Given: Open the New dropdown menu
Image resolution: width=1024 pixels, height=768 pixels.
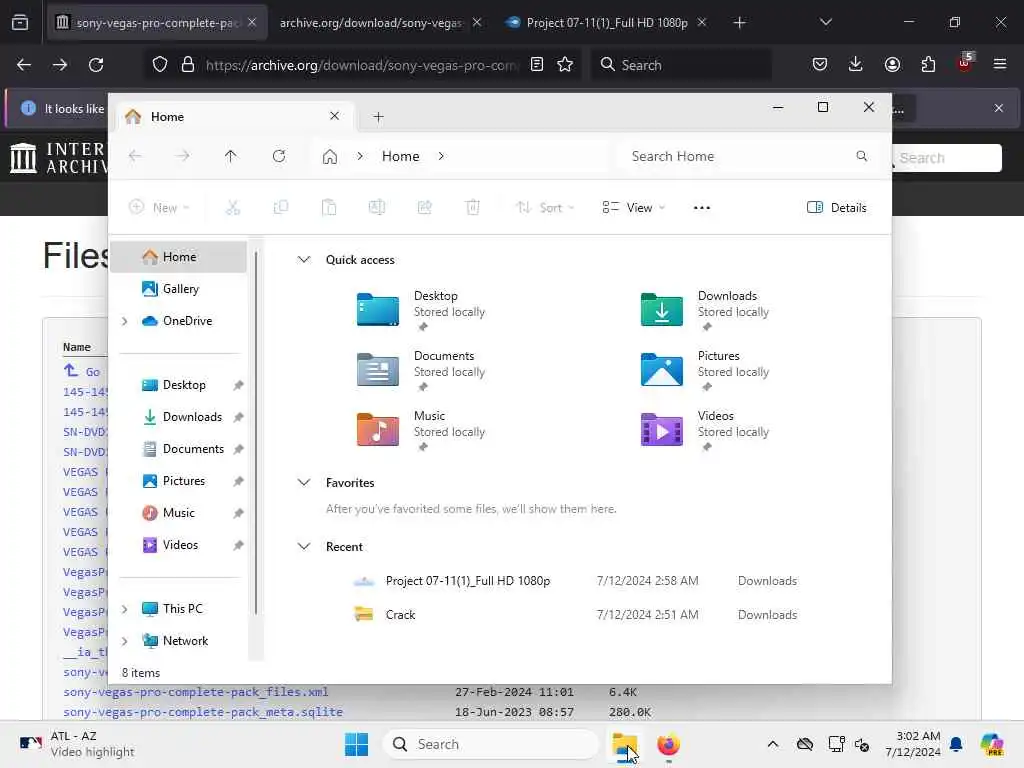Looking at the screenshot, I should (159, 208).
